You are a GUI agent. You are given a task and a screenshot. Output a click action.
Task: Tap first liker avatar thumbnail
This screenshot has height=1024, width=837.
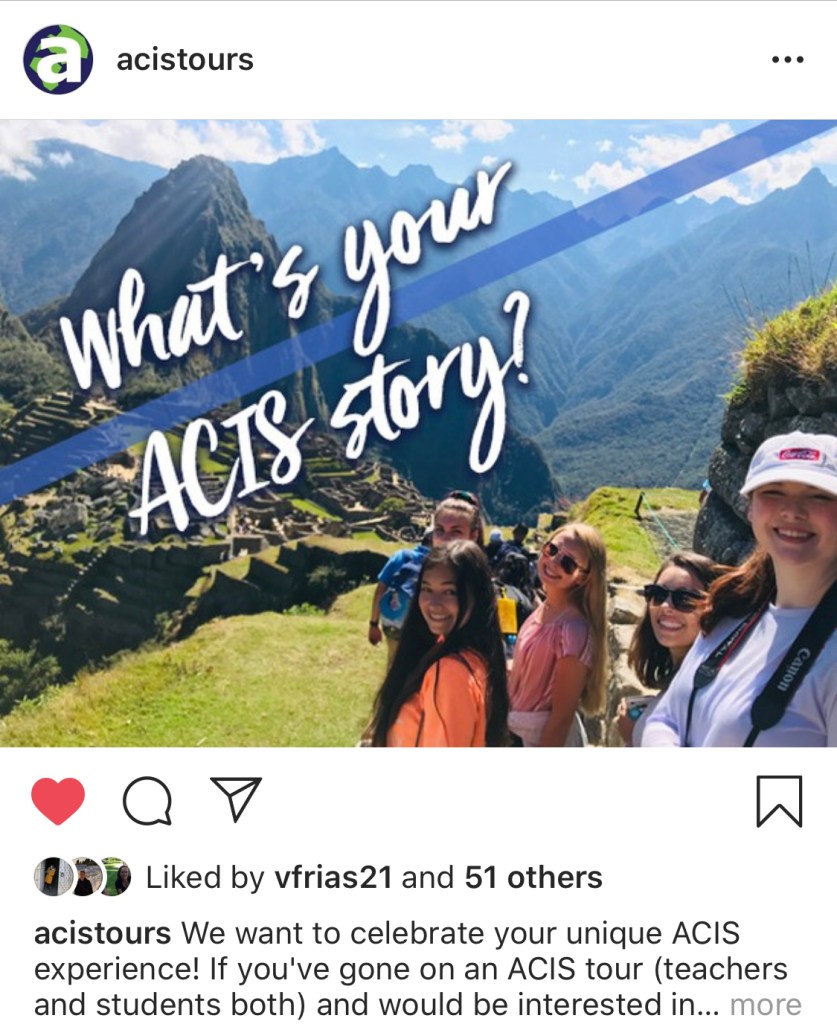click(52, 876)
